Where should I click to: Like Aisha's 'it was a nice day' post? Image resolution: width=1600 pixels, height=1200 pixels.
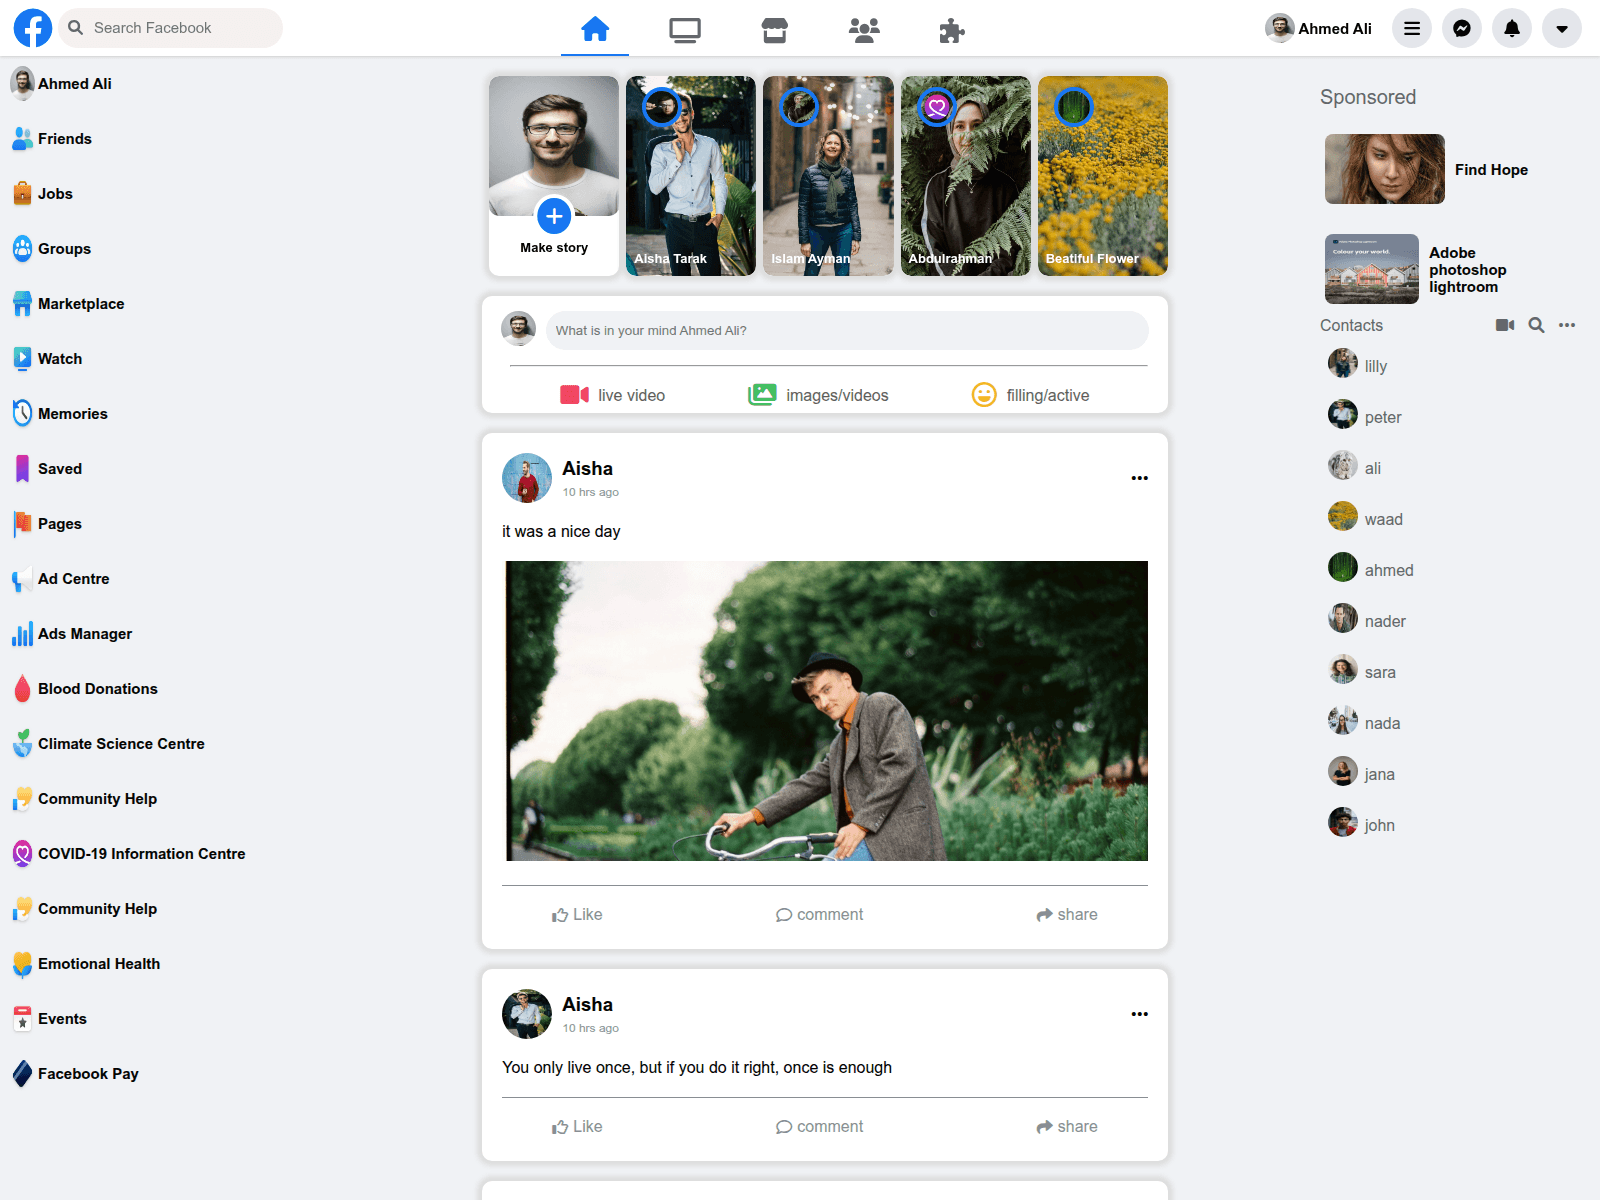pos(577,913)
